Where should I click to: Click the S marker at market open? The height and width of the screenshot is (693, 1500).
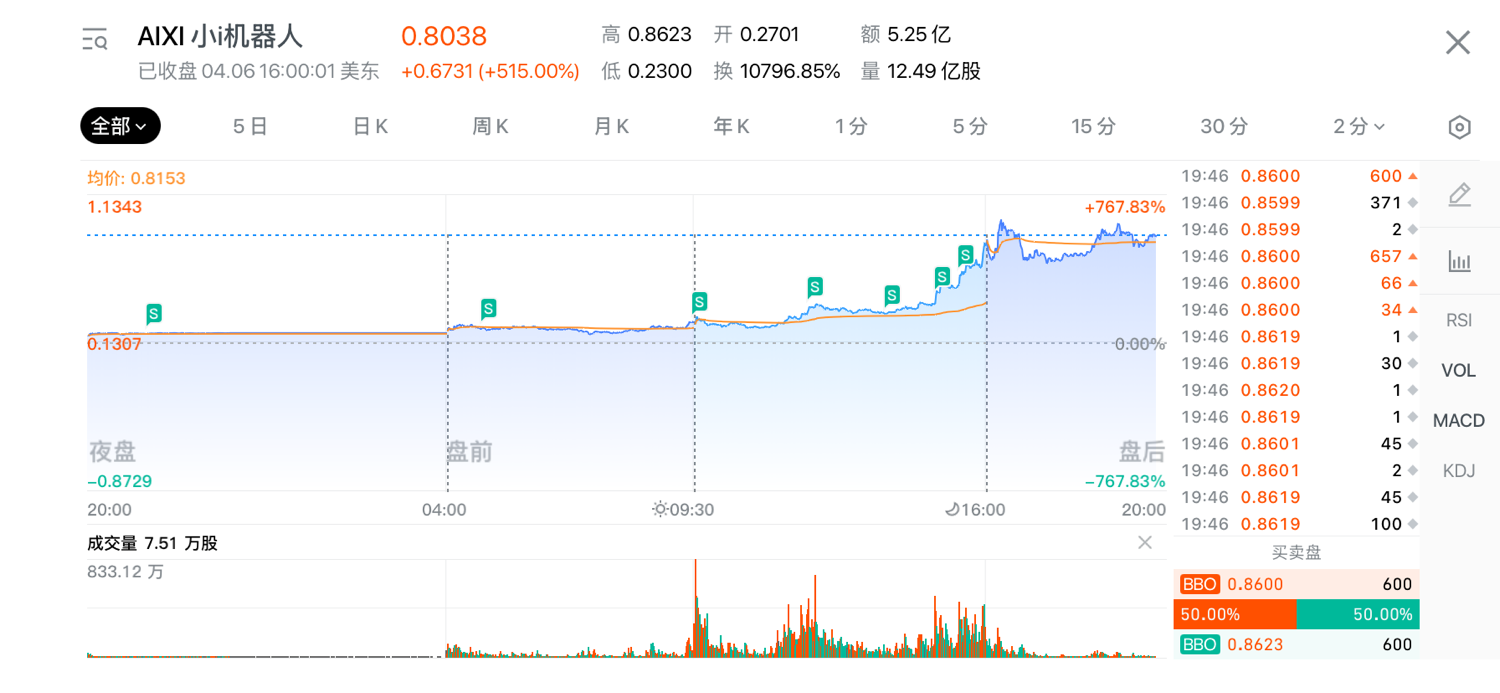coord(699,301)
